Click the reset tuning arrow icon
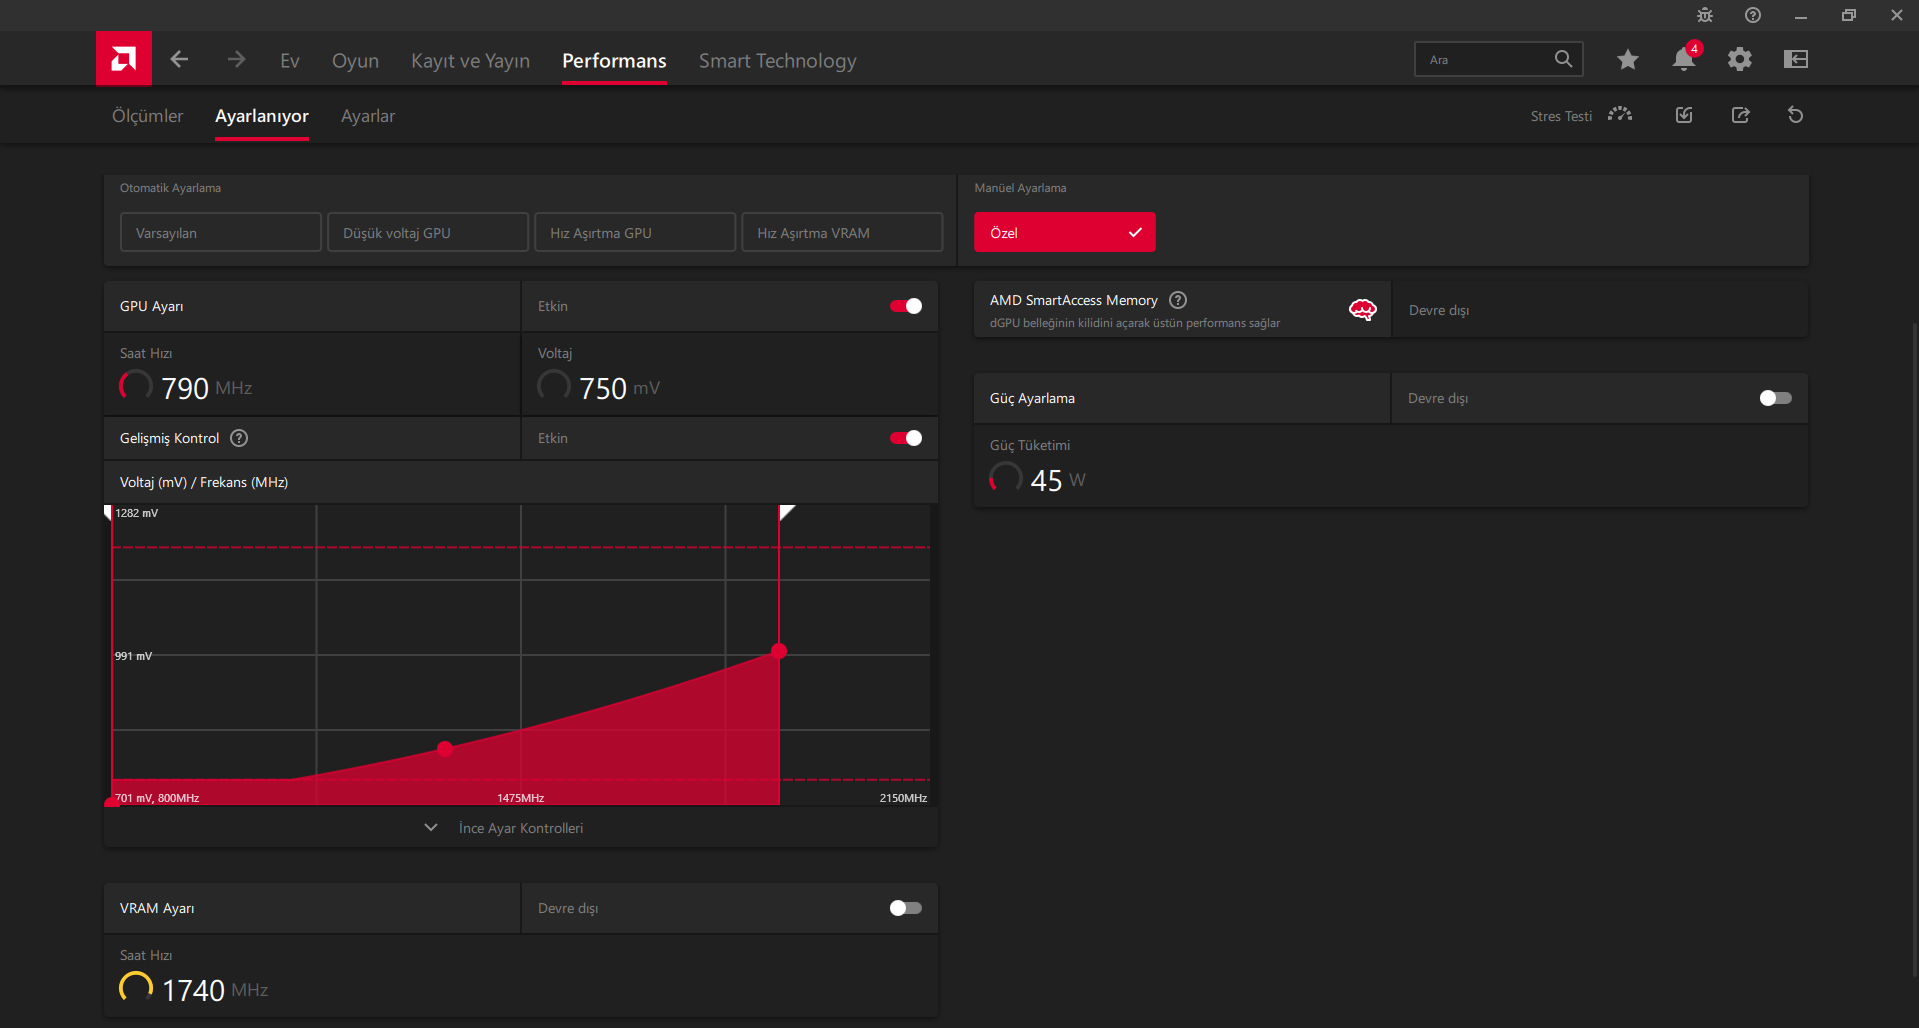Viewport: 1919px width, 1028px height. [x=1796, y=115]
